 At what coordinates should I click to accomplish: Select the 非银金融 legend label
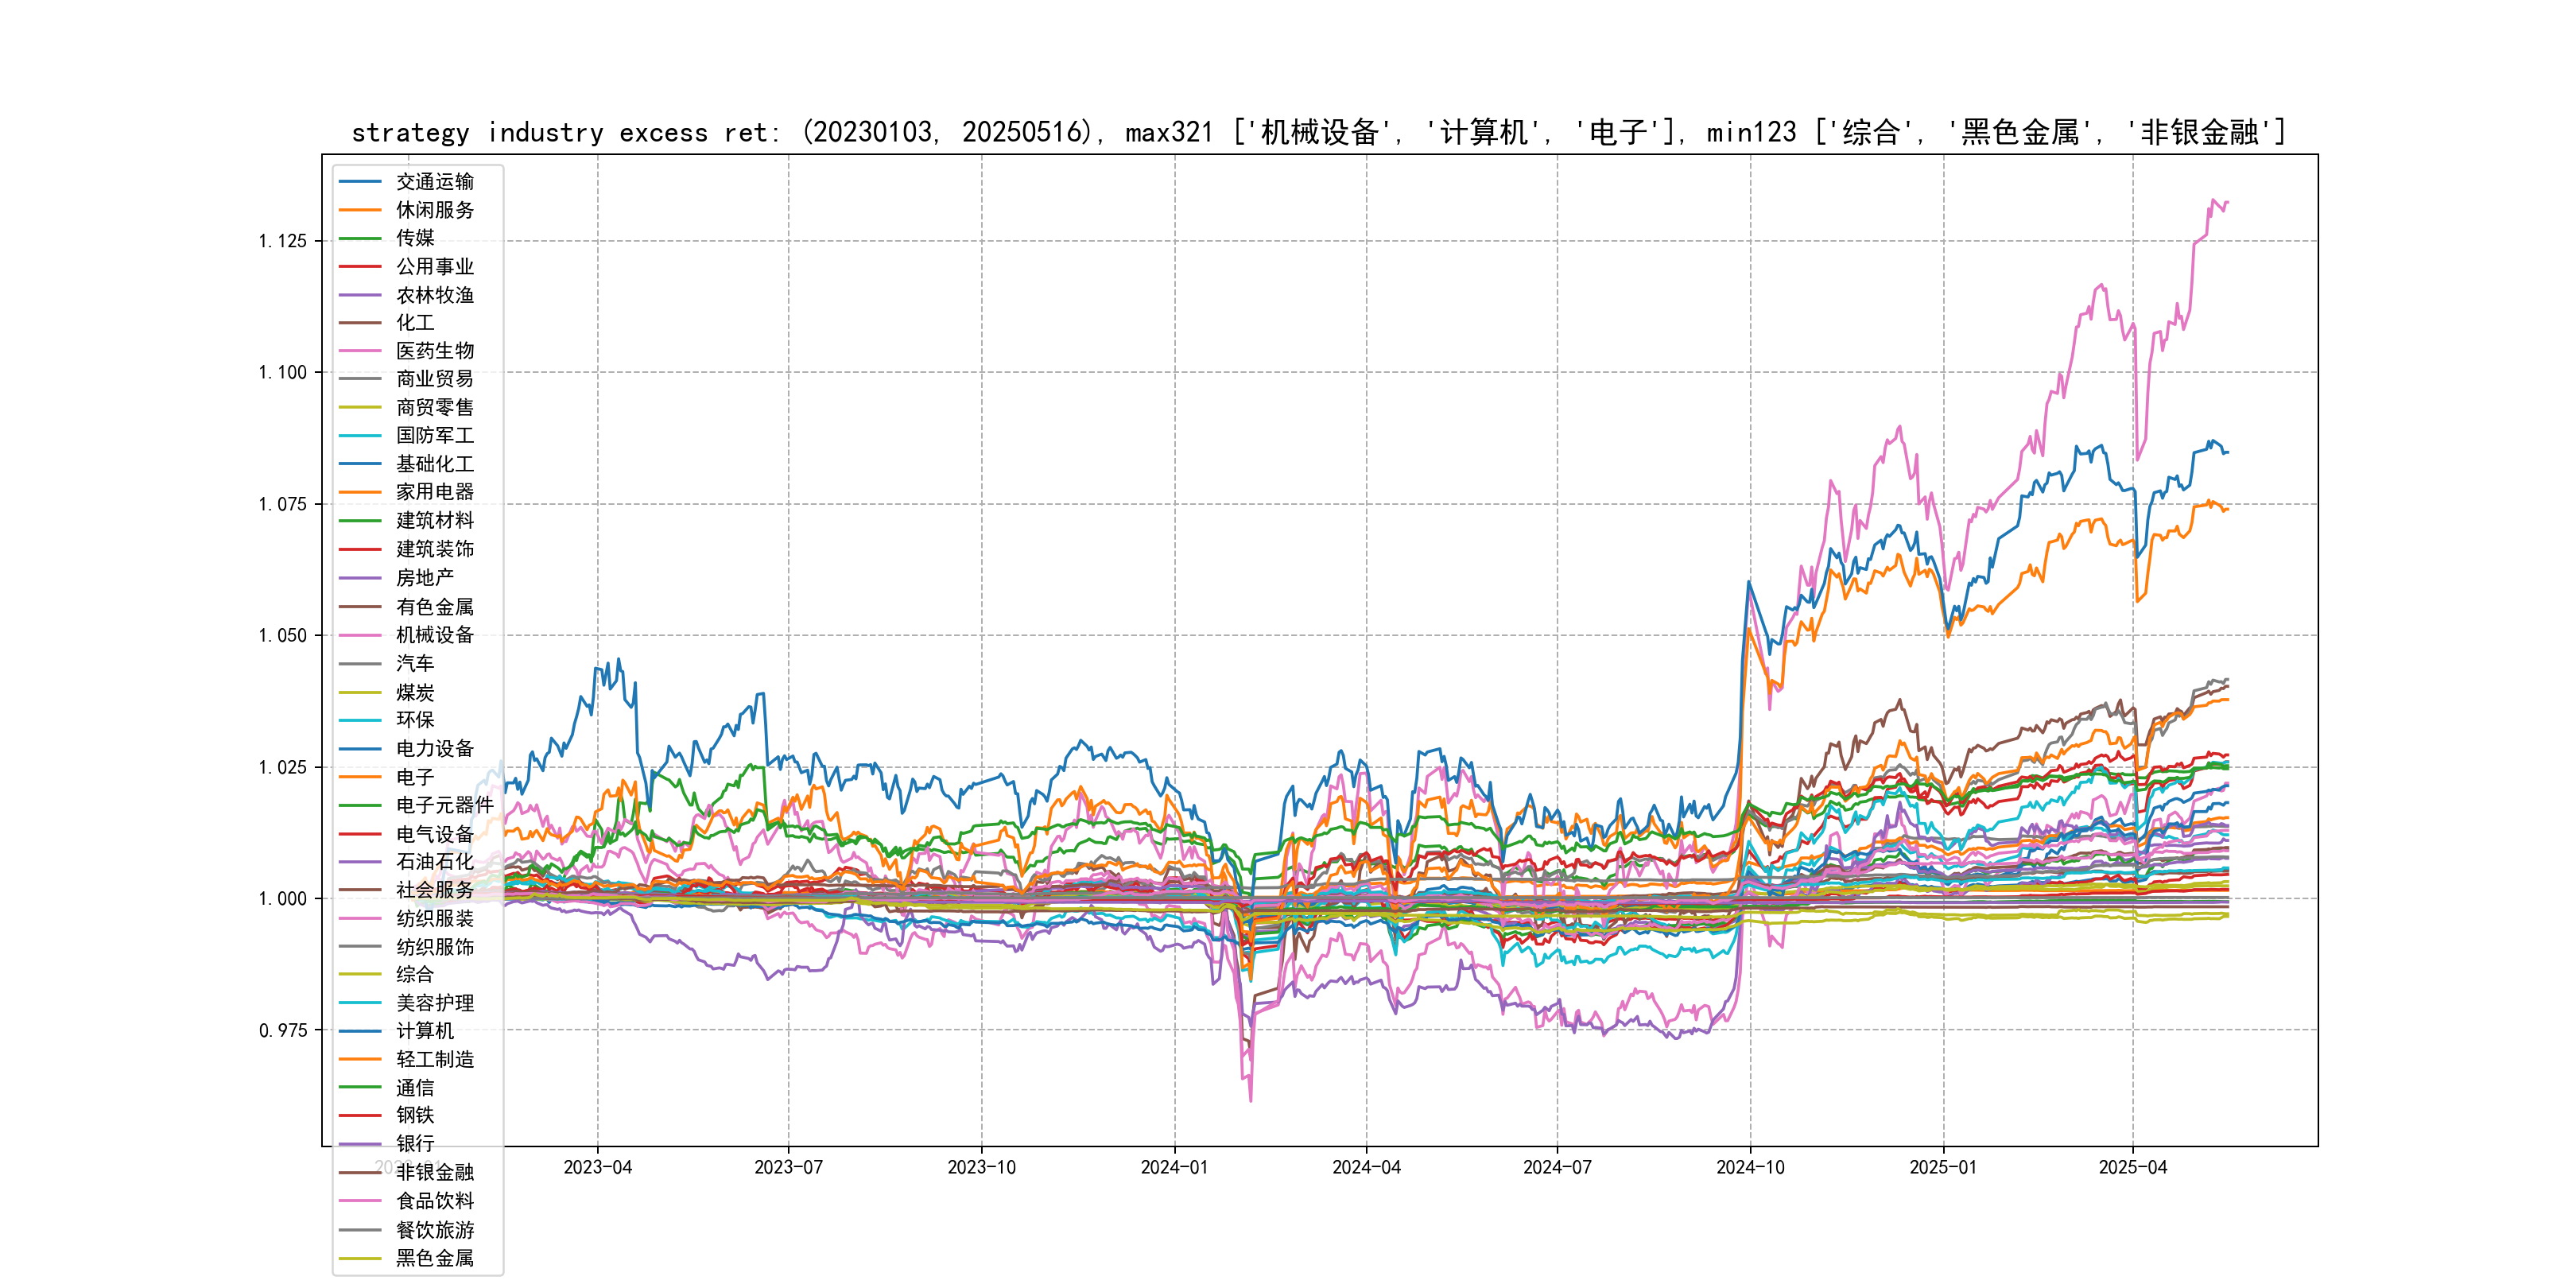(434, 1172)
